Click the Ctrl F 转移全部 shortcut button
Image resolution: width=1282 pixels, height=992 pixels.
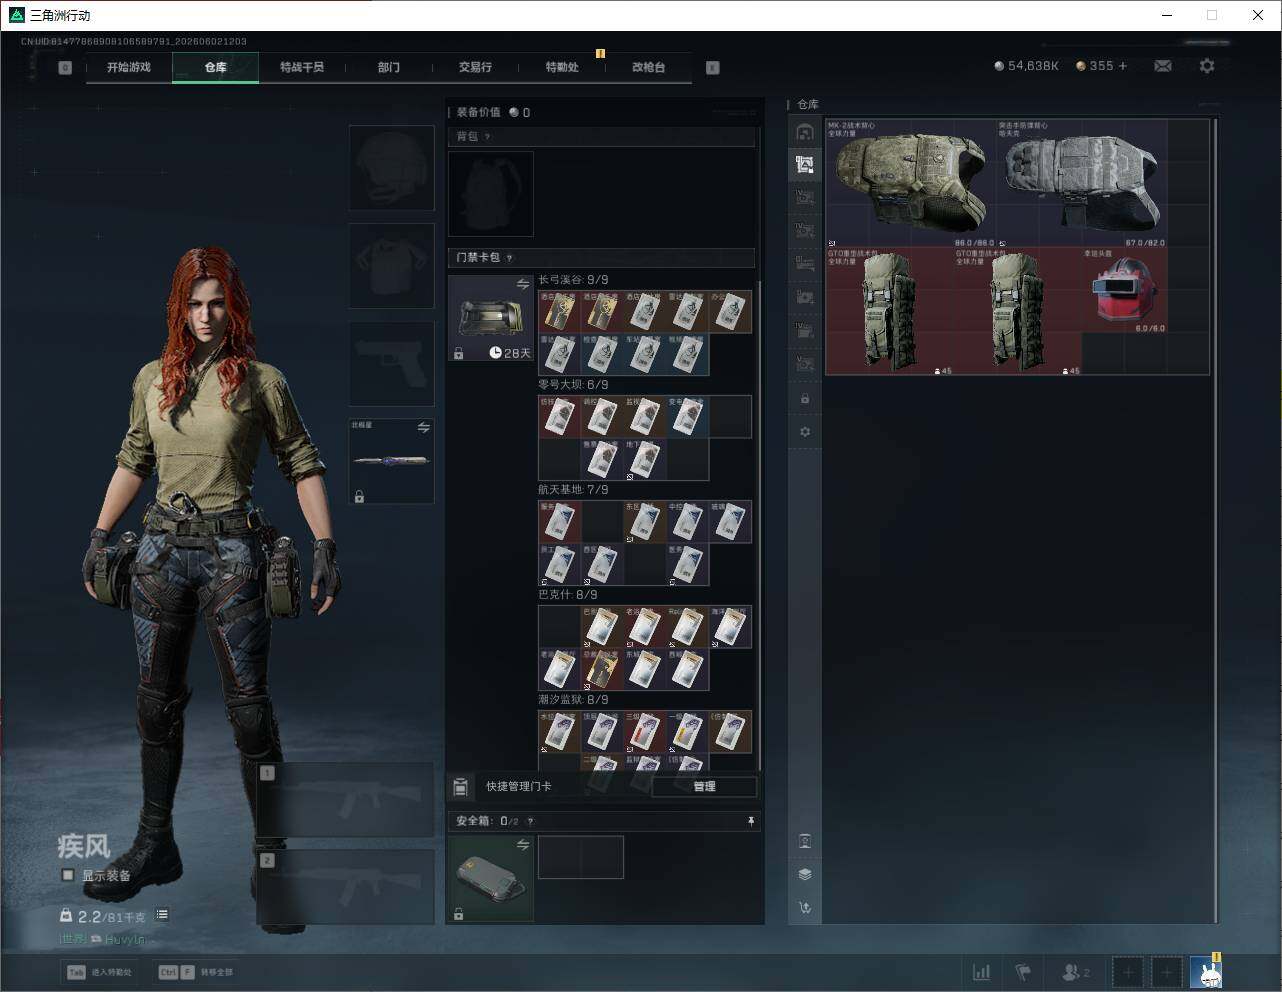pyautogui.click(x=196, y=972)
